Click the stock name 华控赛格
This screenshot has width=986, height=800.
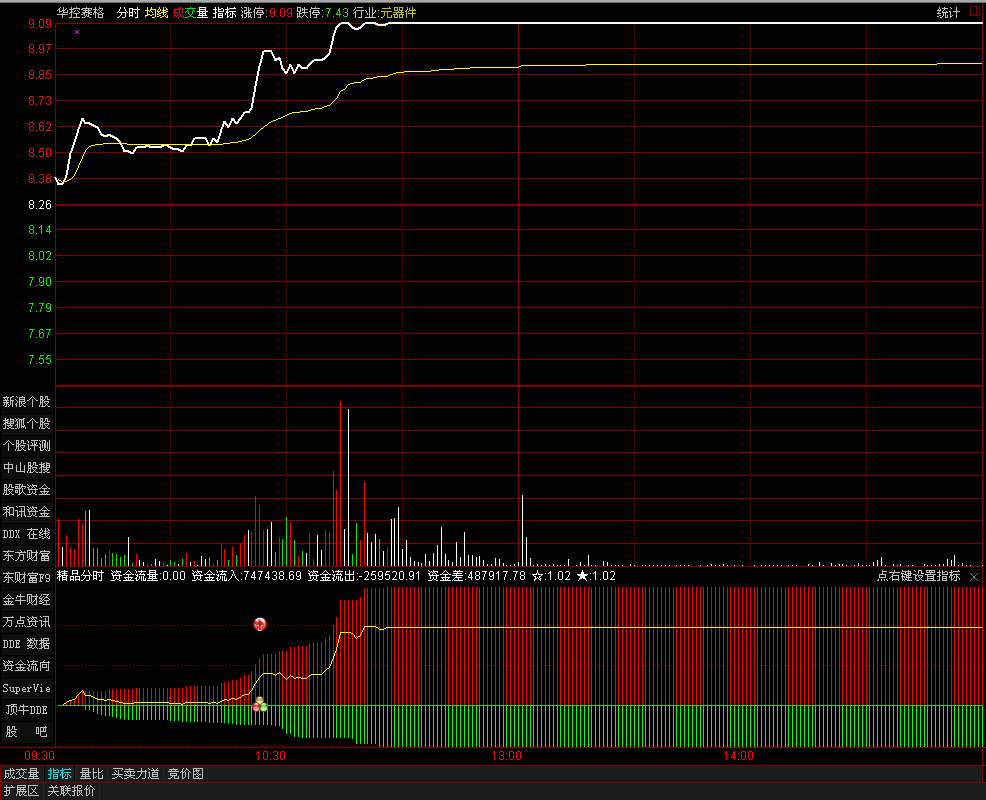coord(80,13)
